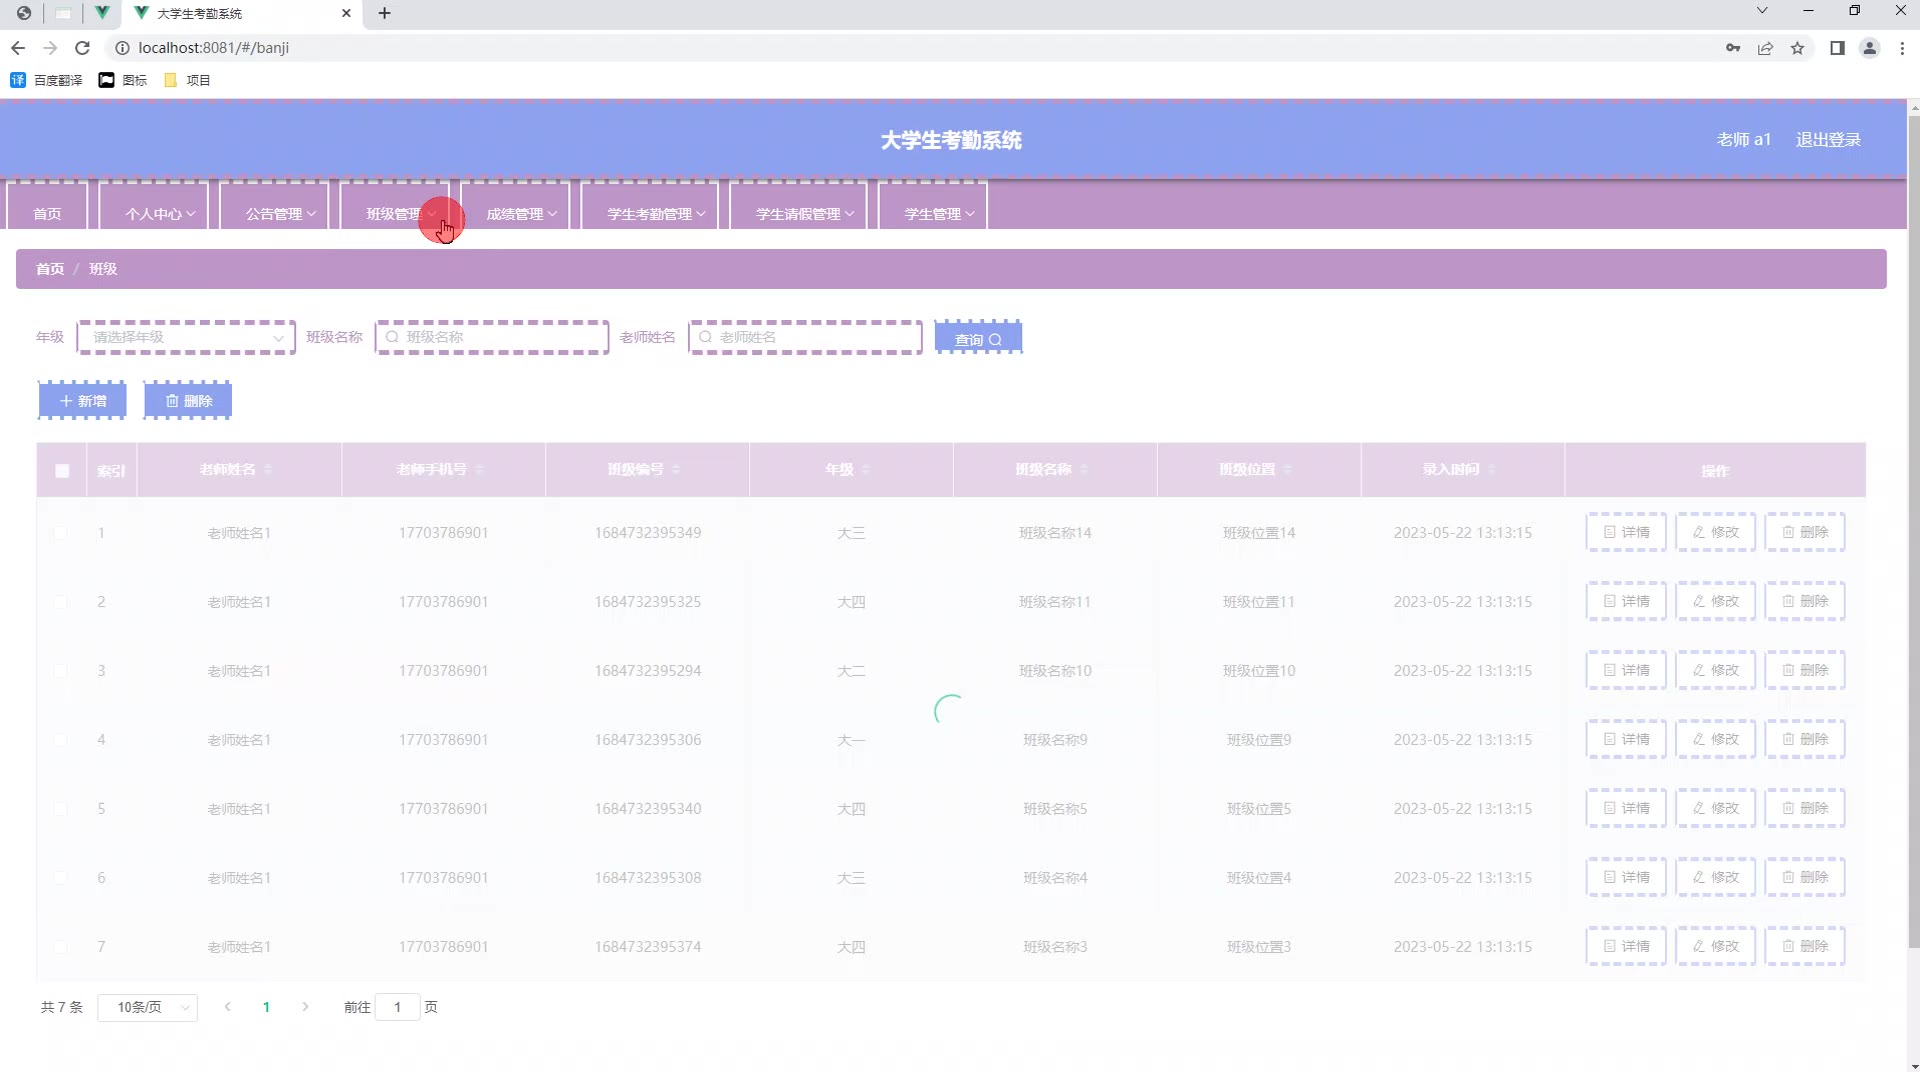
Task: Sort table by 班级名称 column arrows
Action: 1084,470
